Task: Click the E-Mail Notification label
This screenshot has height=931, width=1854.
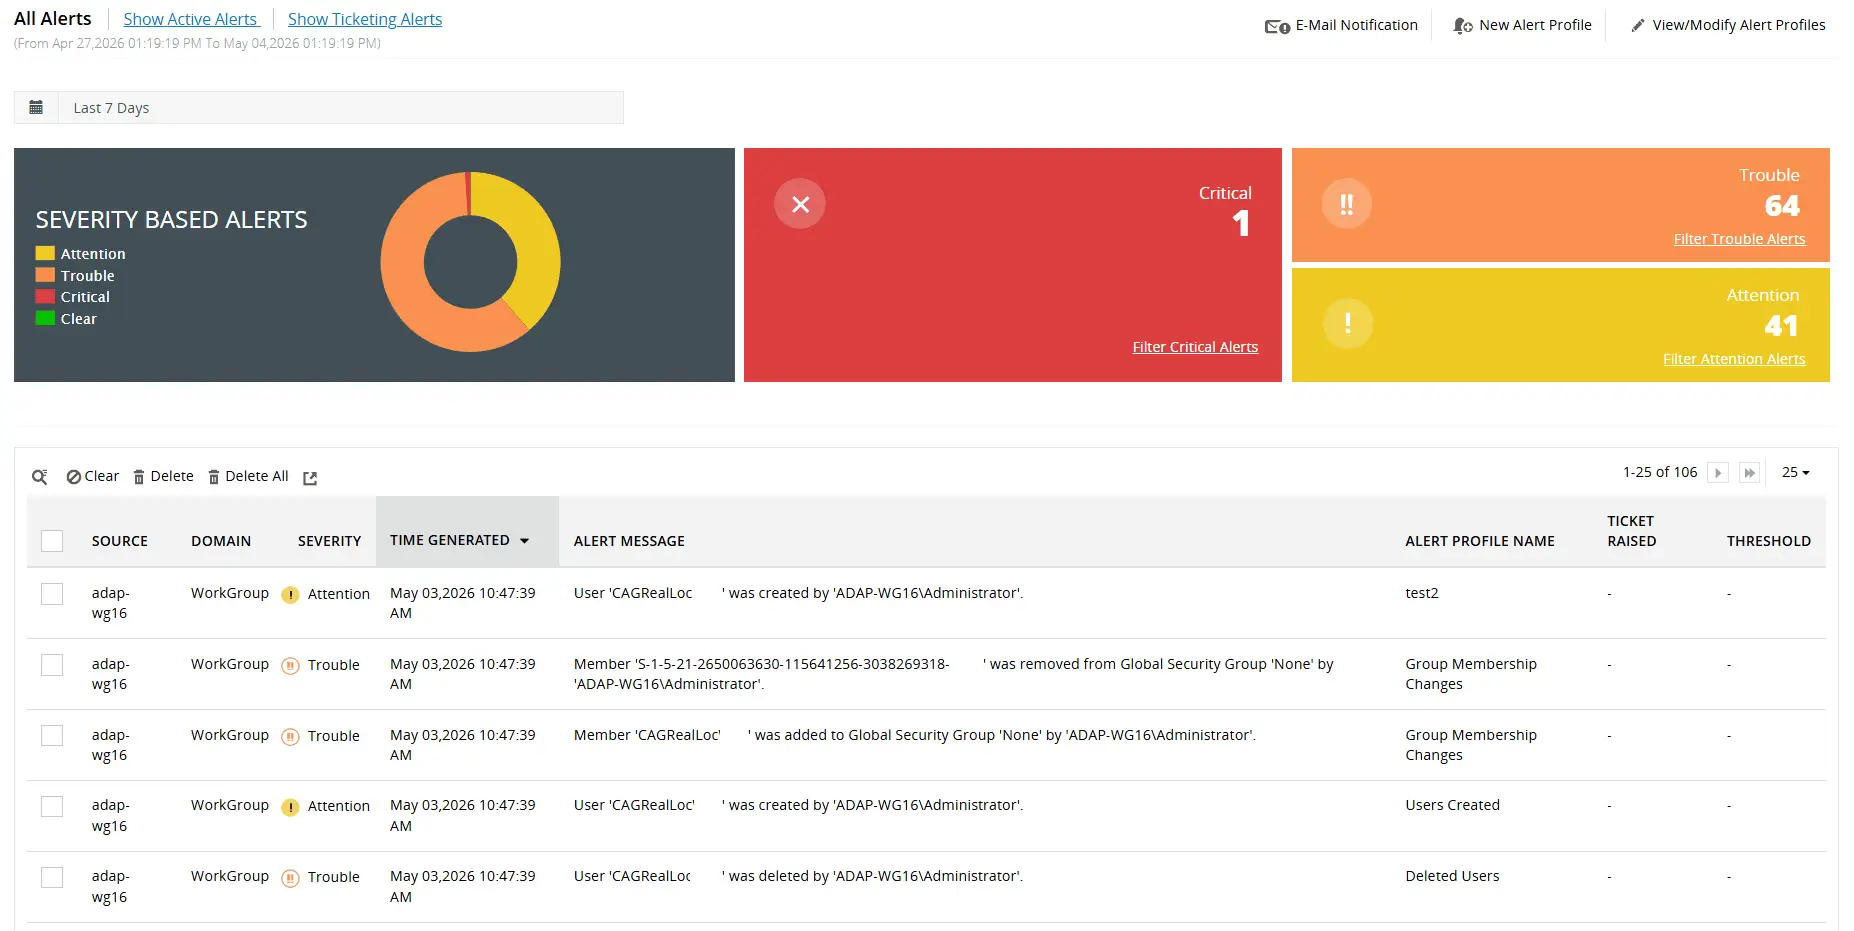Action: [1357, 25]
